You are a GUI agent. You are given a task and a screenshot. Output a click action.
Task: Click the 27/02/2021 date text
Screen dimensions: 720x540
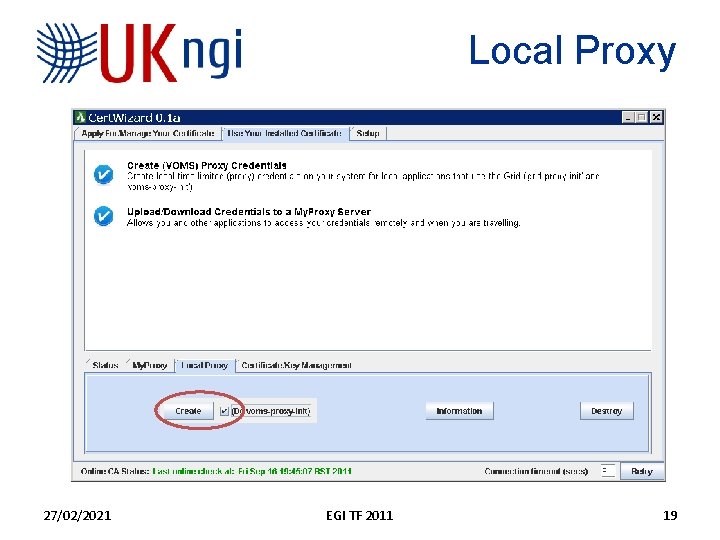[77, 516]
